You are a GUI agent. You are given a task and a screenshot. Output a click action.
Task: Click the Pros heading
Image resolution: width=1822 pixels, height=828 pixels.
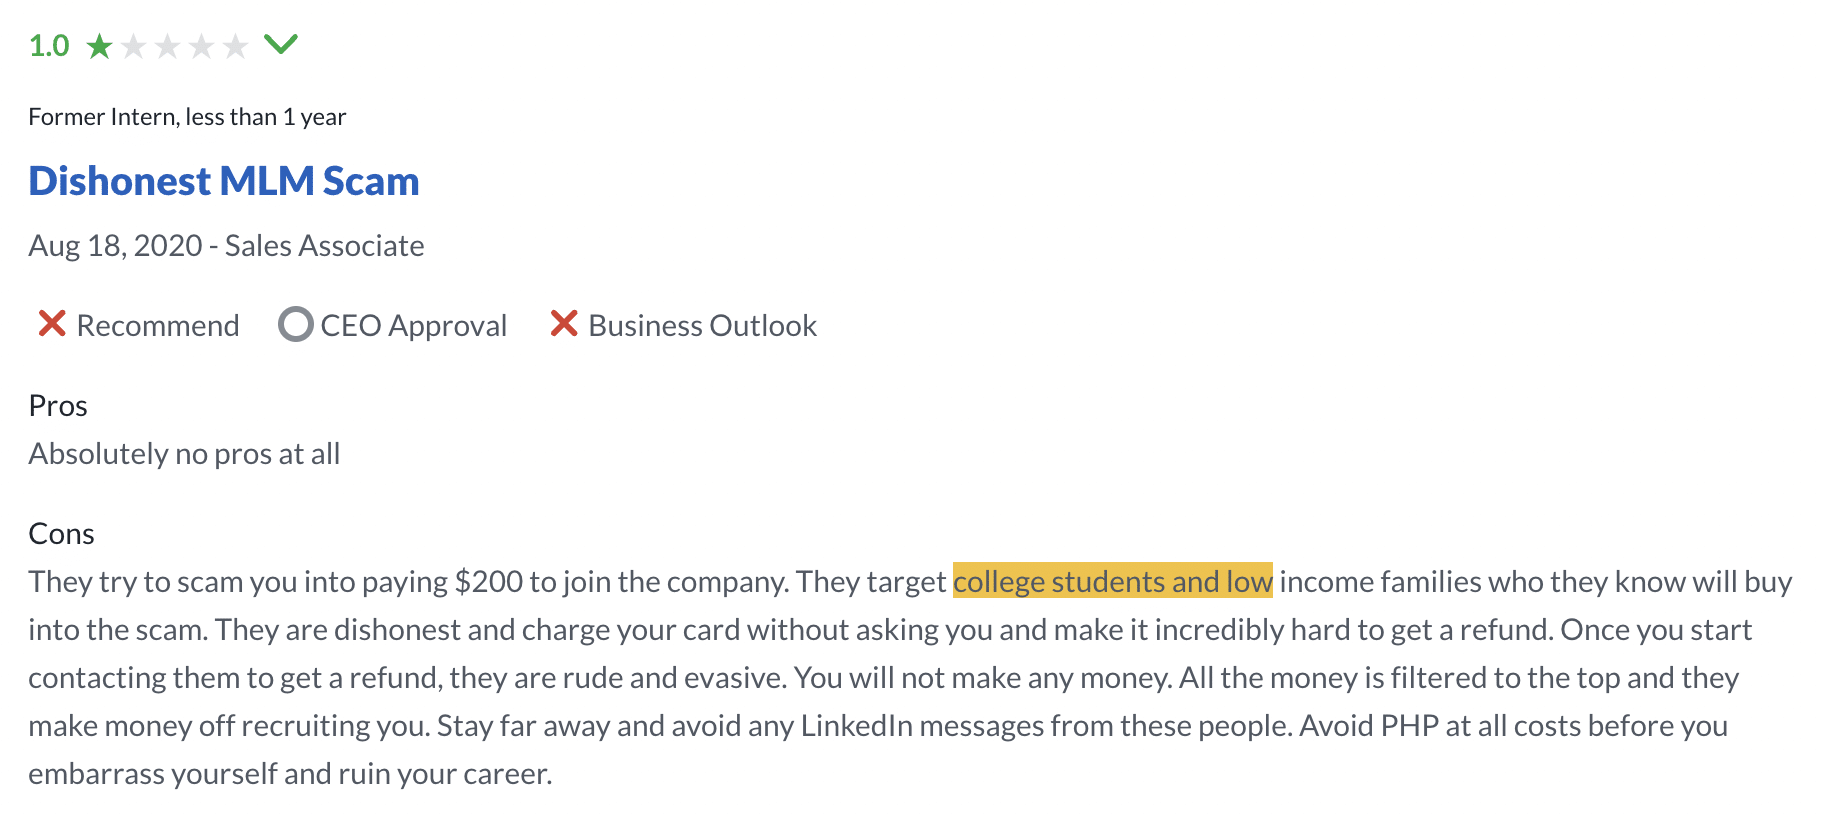58,406
